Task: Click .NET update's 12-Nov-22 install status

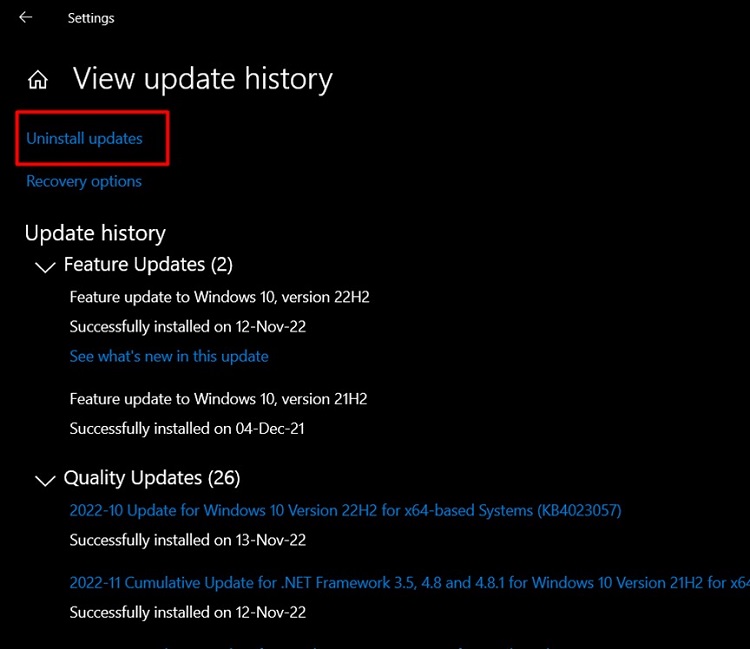Action: point(188,612)
